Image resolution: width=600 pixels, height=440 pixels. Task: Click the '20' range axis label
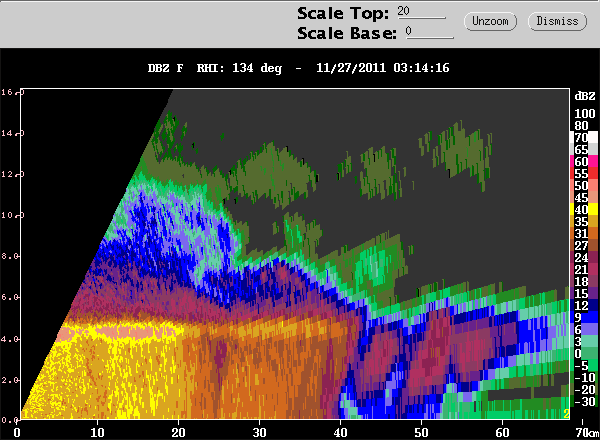click(x=178, y=433)
